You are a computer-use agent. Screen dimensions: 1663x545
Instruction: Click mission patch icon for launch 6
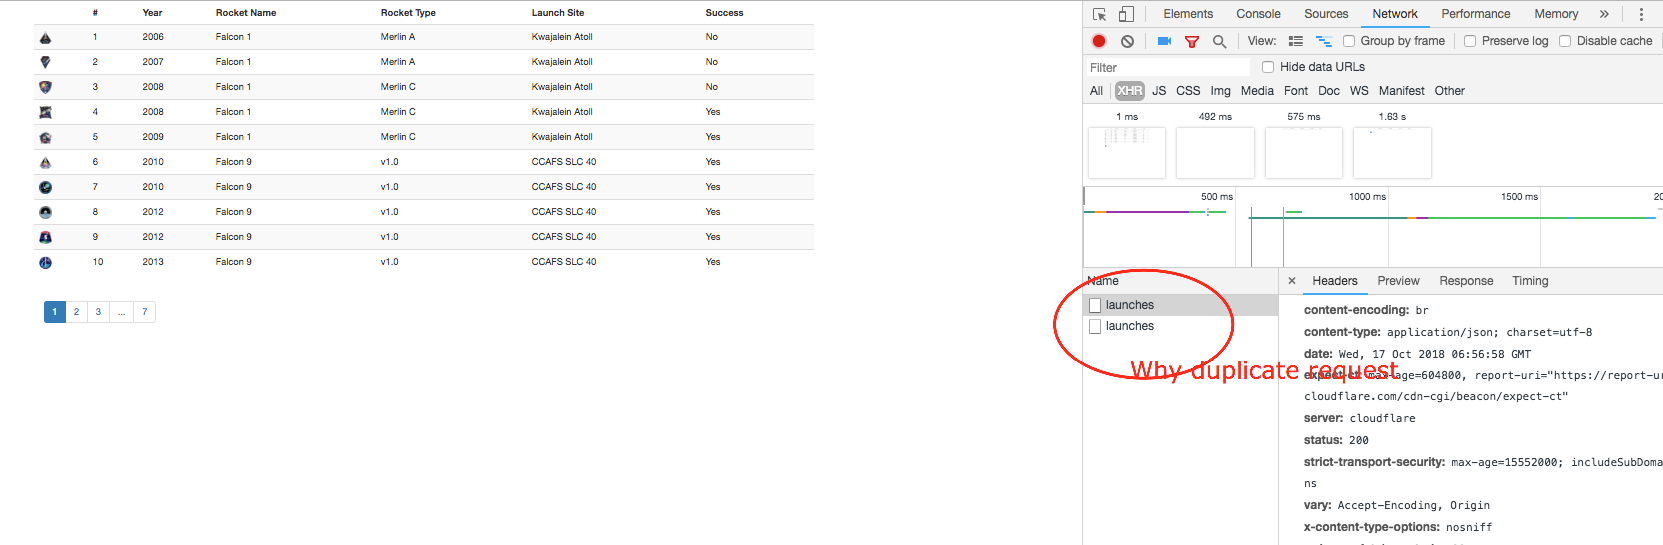coord(45,162)
